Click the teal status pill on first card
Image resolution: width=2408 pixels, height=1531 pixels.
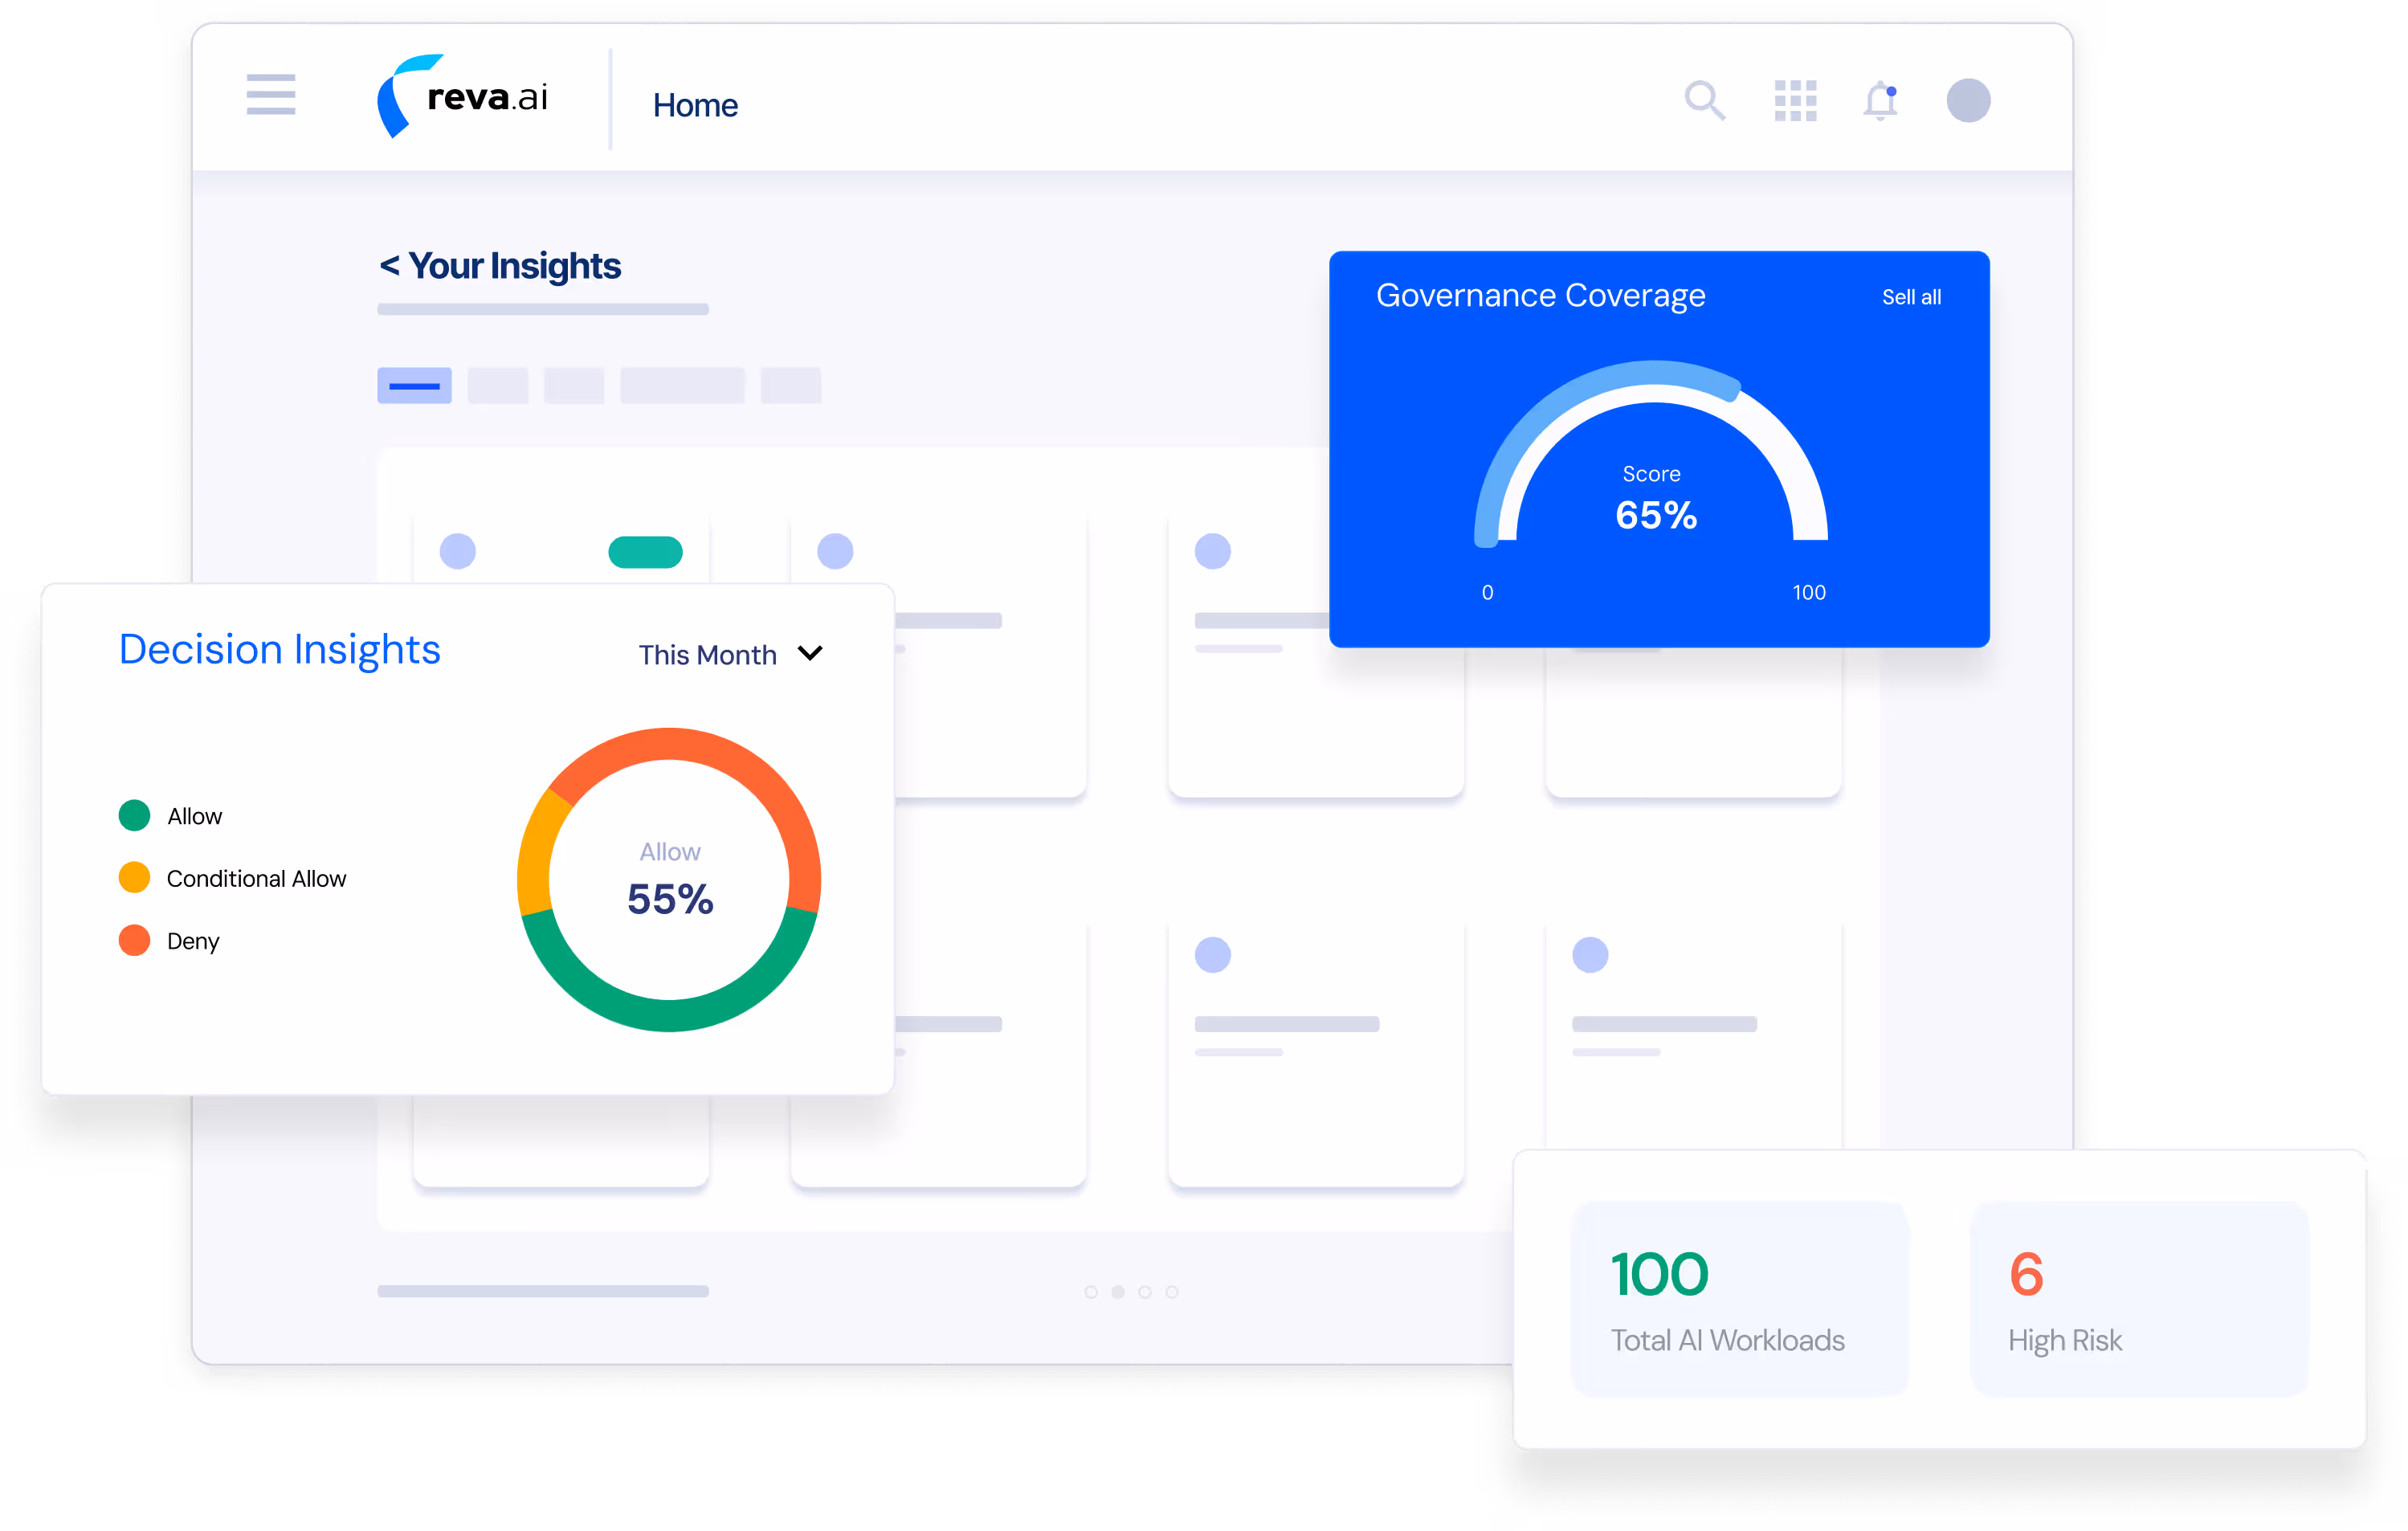[645, 552]
